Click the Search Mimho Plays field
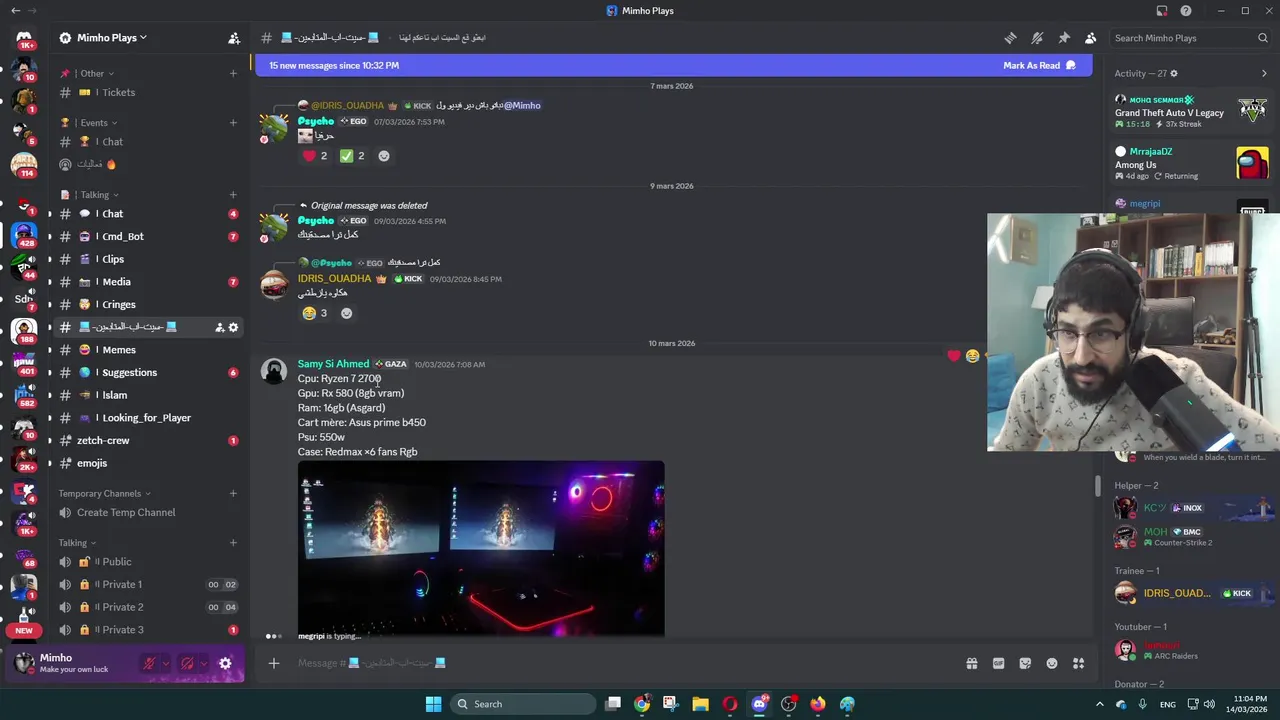This screenshot has width=1280, height=720. (x=1190, y=38)
